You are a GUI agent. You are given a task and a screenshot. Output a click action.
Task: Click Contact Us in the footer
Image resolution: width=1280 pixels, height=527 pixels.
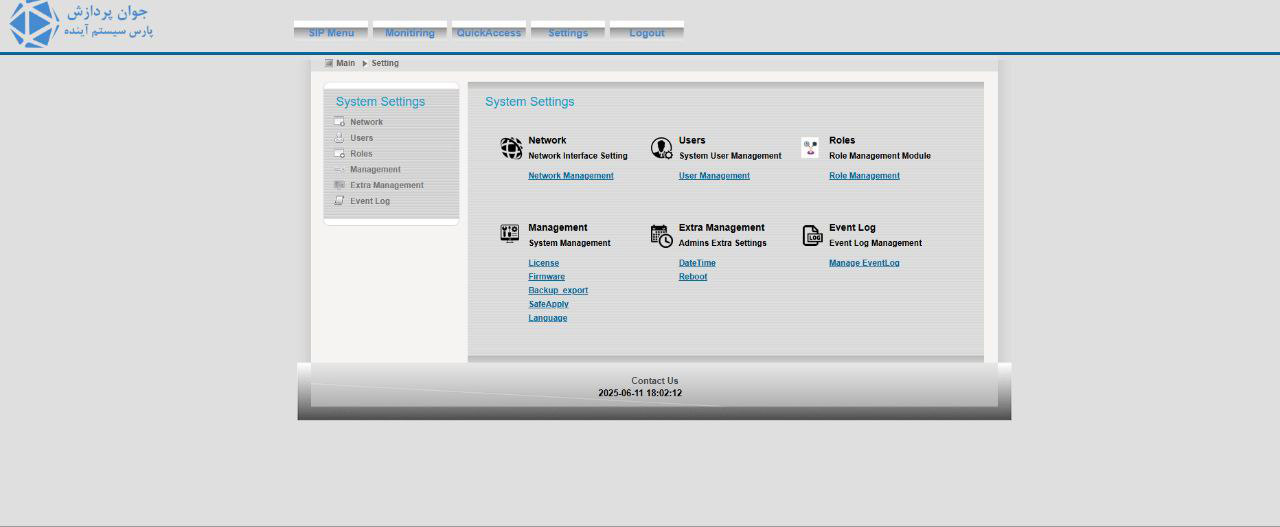coord(655,381)
